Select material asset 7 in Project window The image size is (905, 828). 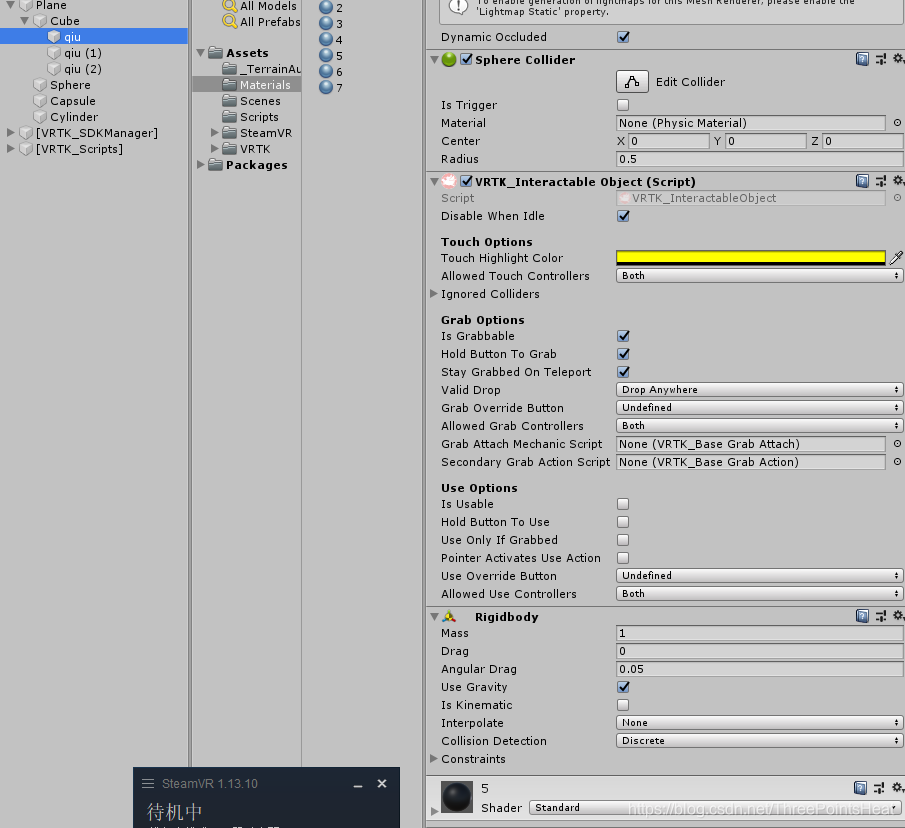pos(331,87)
